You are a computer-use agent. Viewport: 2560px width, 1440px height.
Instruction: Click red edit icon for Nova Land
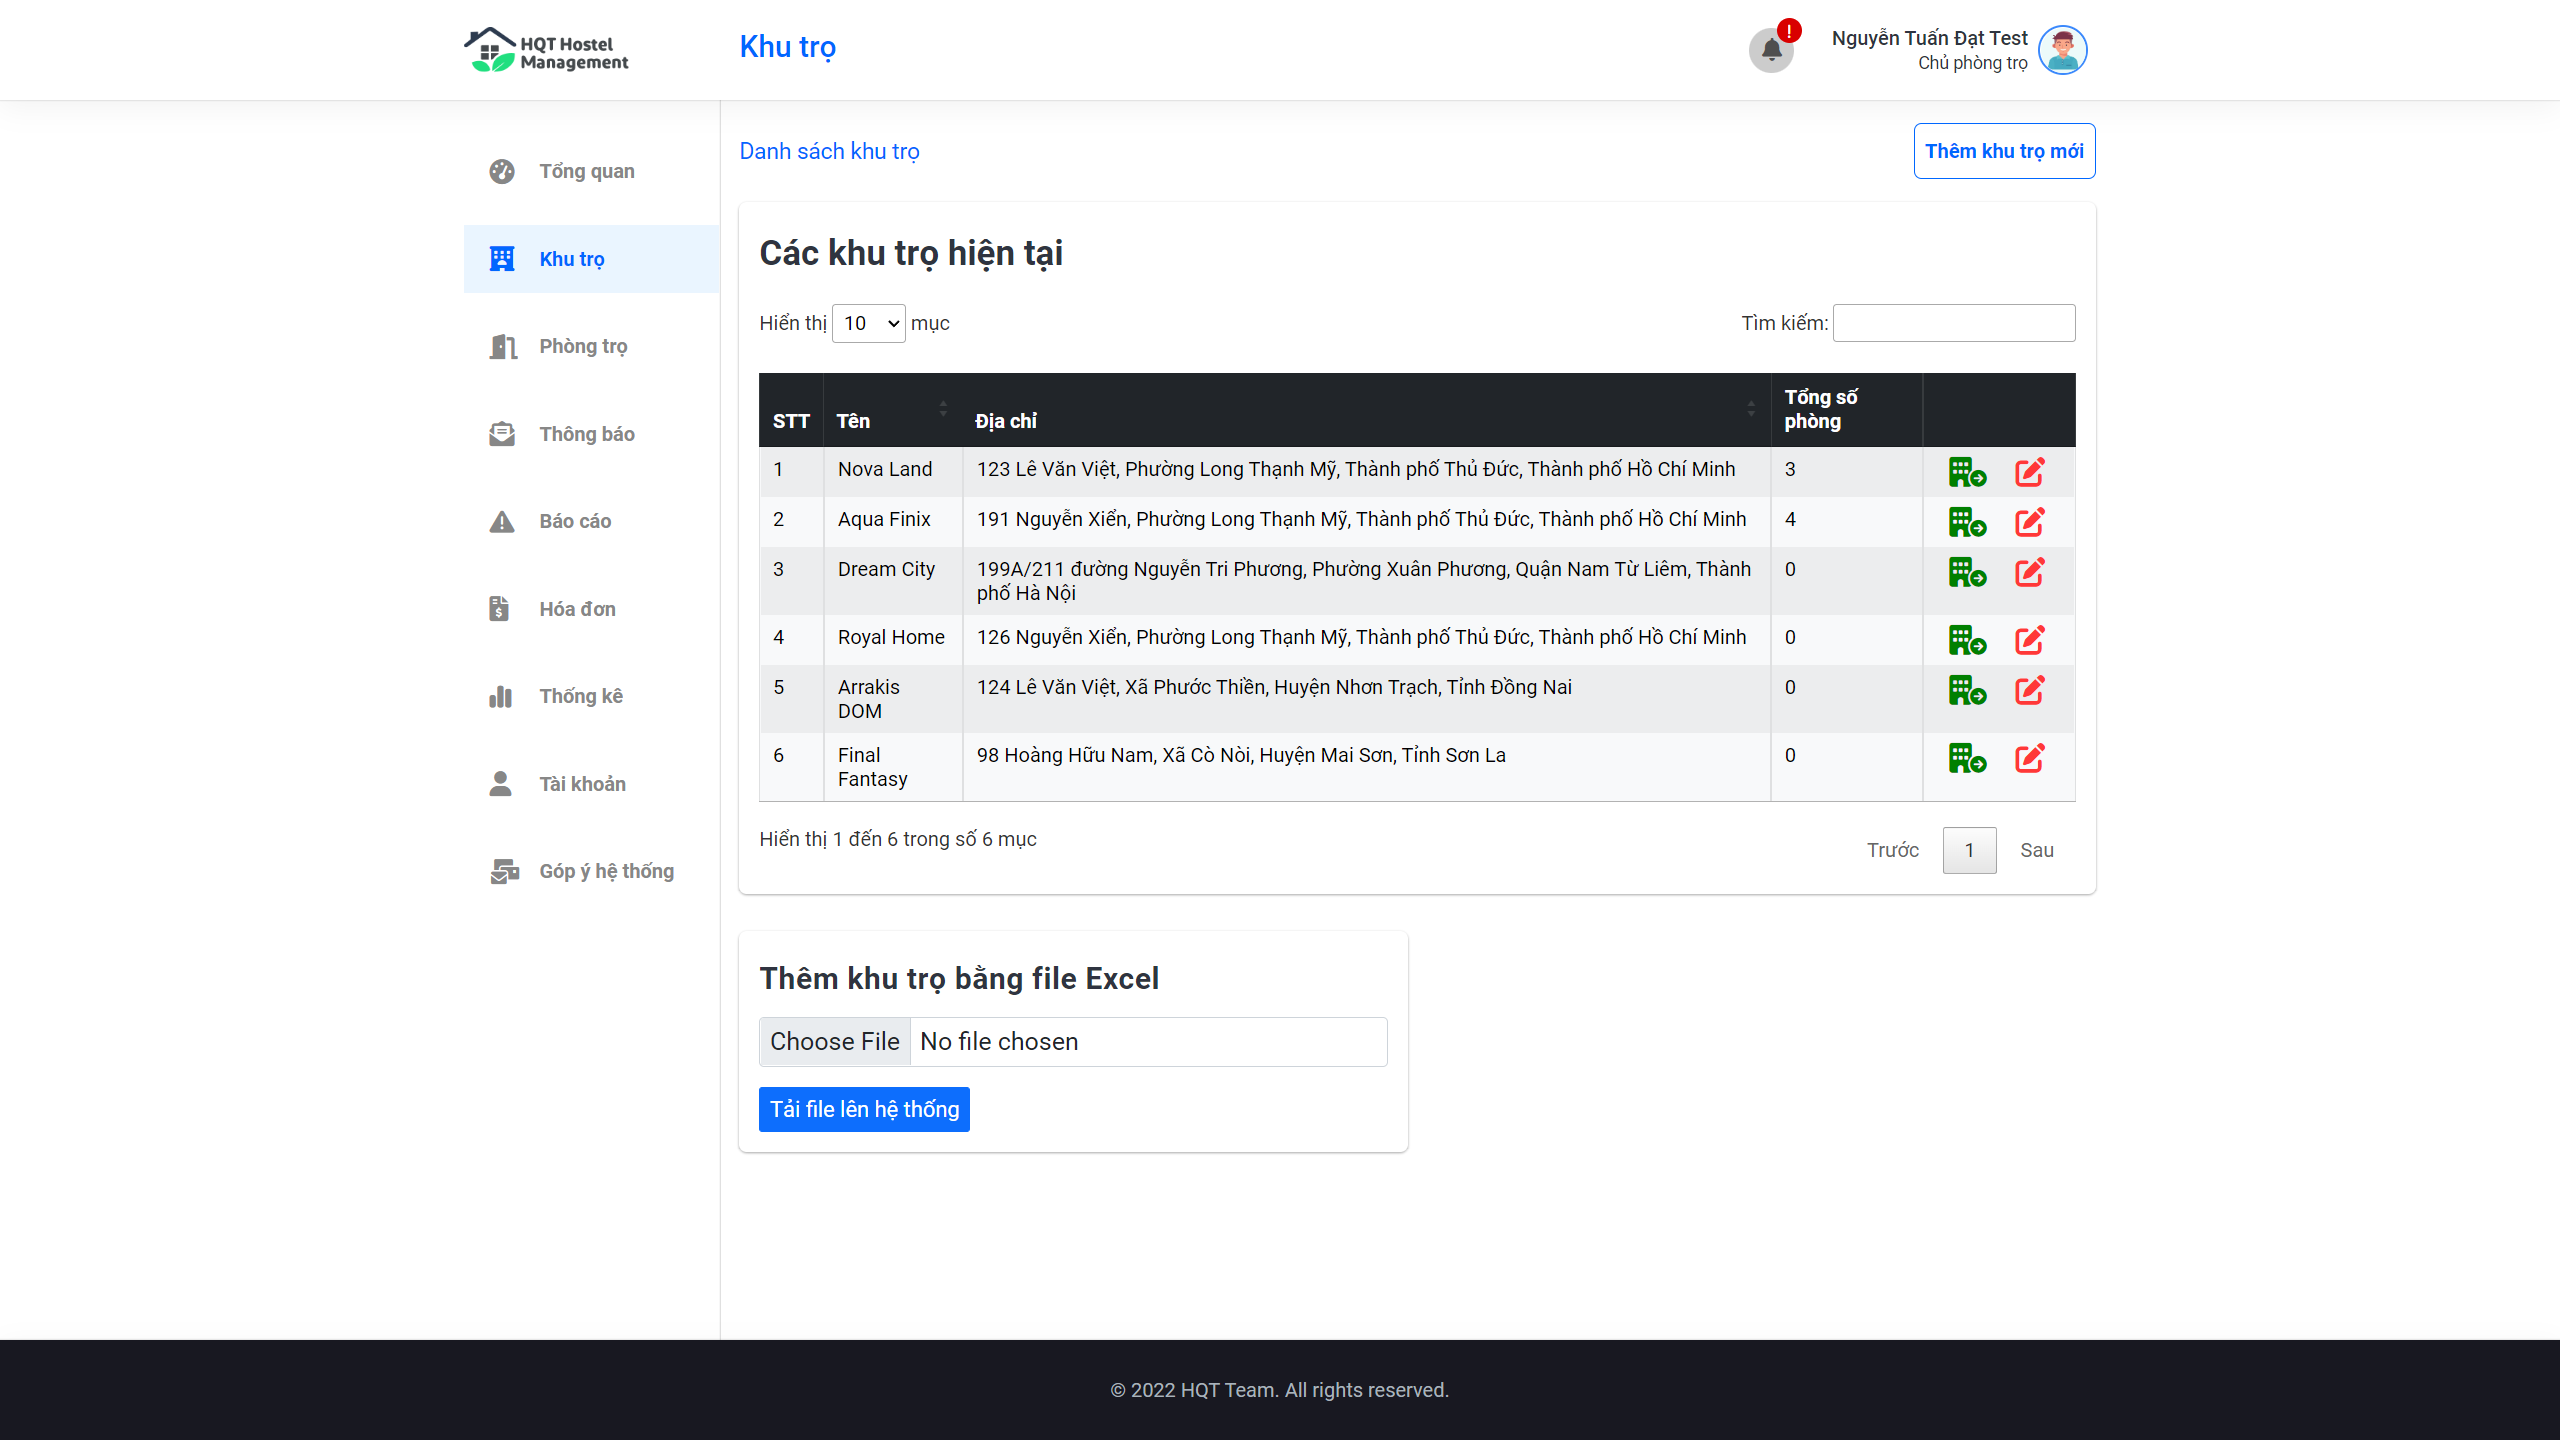point(2029,472)
